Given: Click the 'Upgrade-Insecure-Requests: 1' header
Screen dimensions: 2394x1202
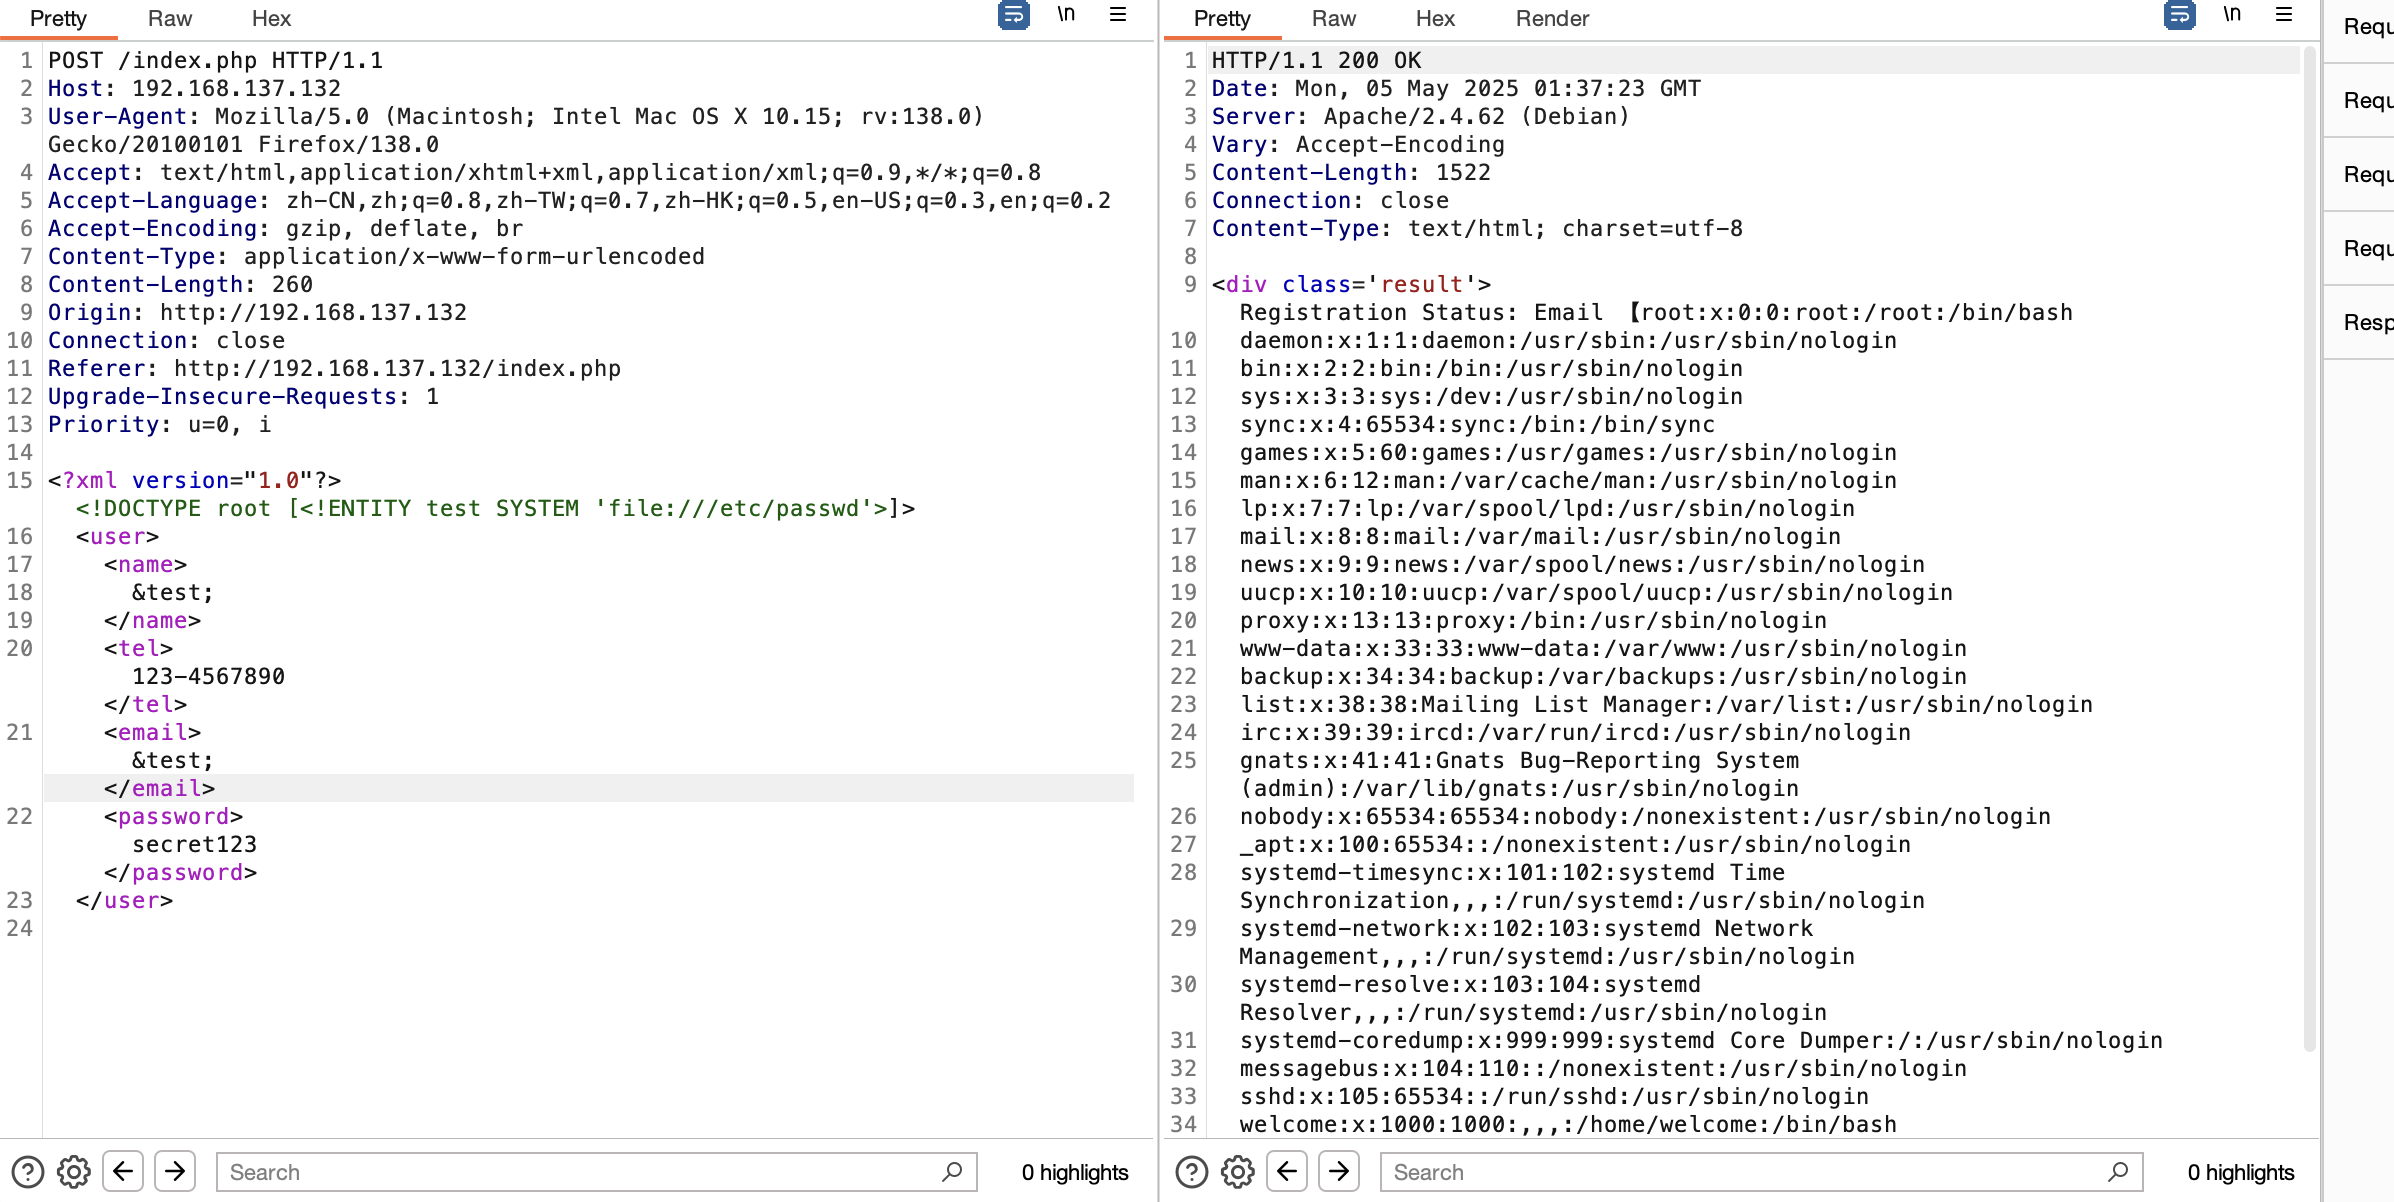Looking at the screenshot, I should click(x=243, y=397).
